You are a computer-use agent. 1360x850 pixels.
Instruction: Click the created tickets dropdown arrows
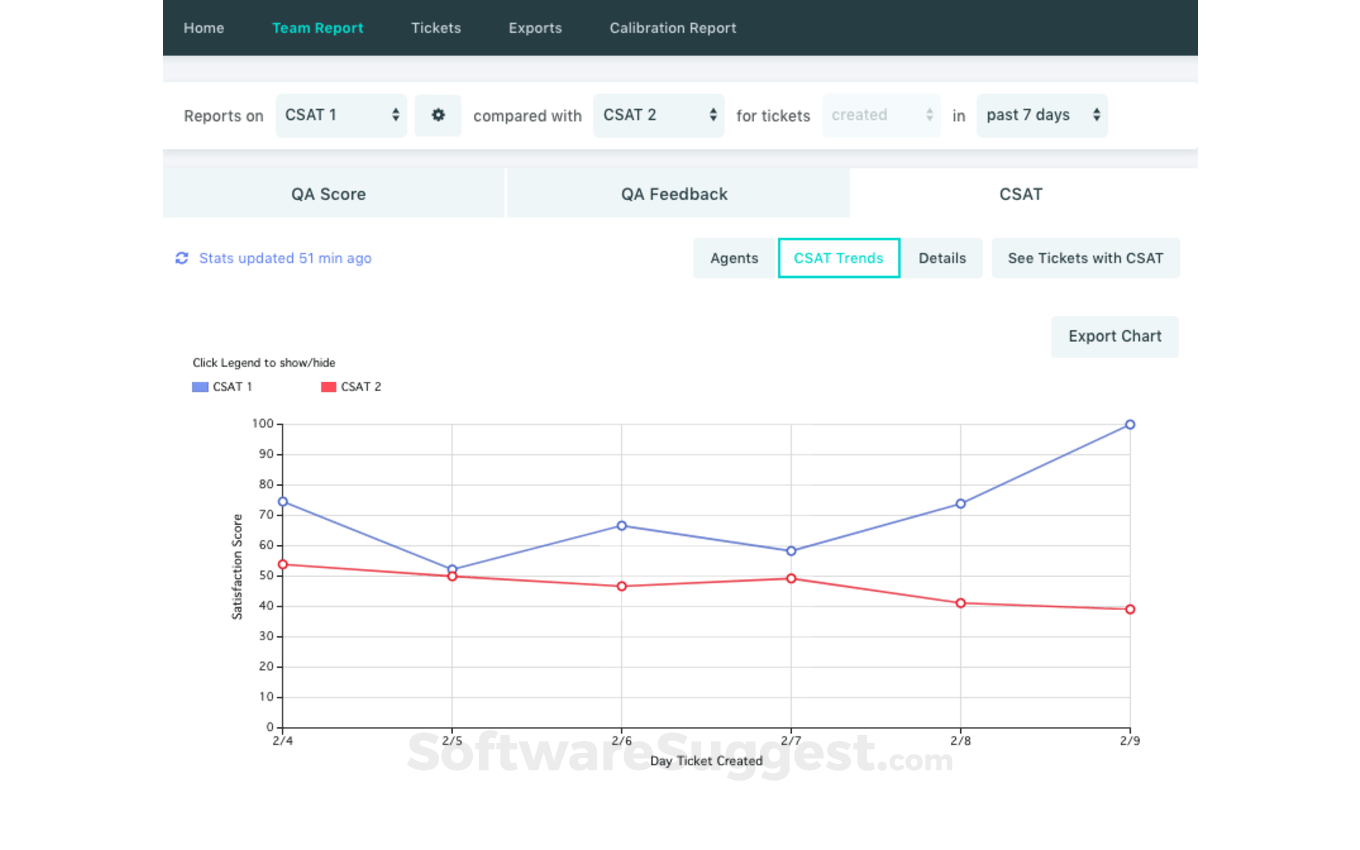point(931,115)
